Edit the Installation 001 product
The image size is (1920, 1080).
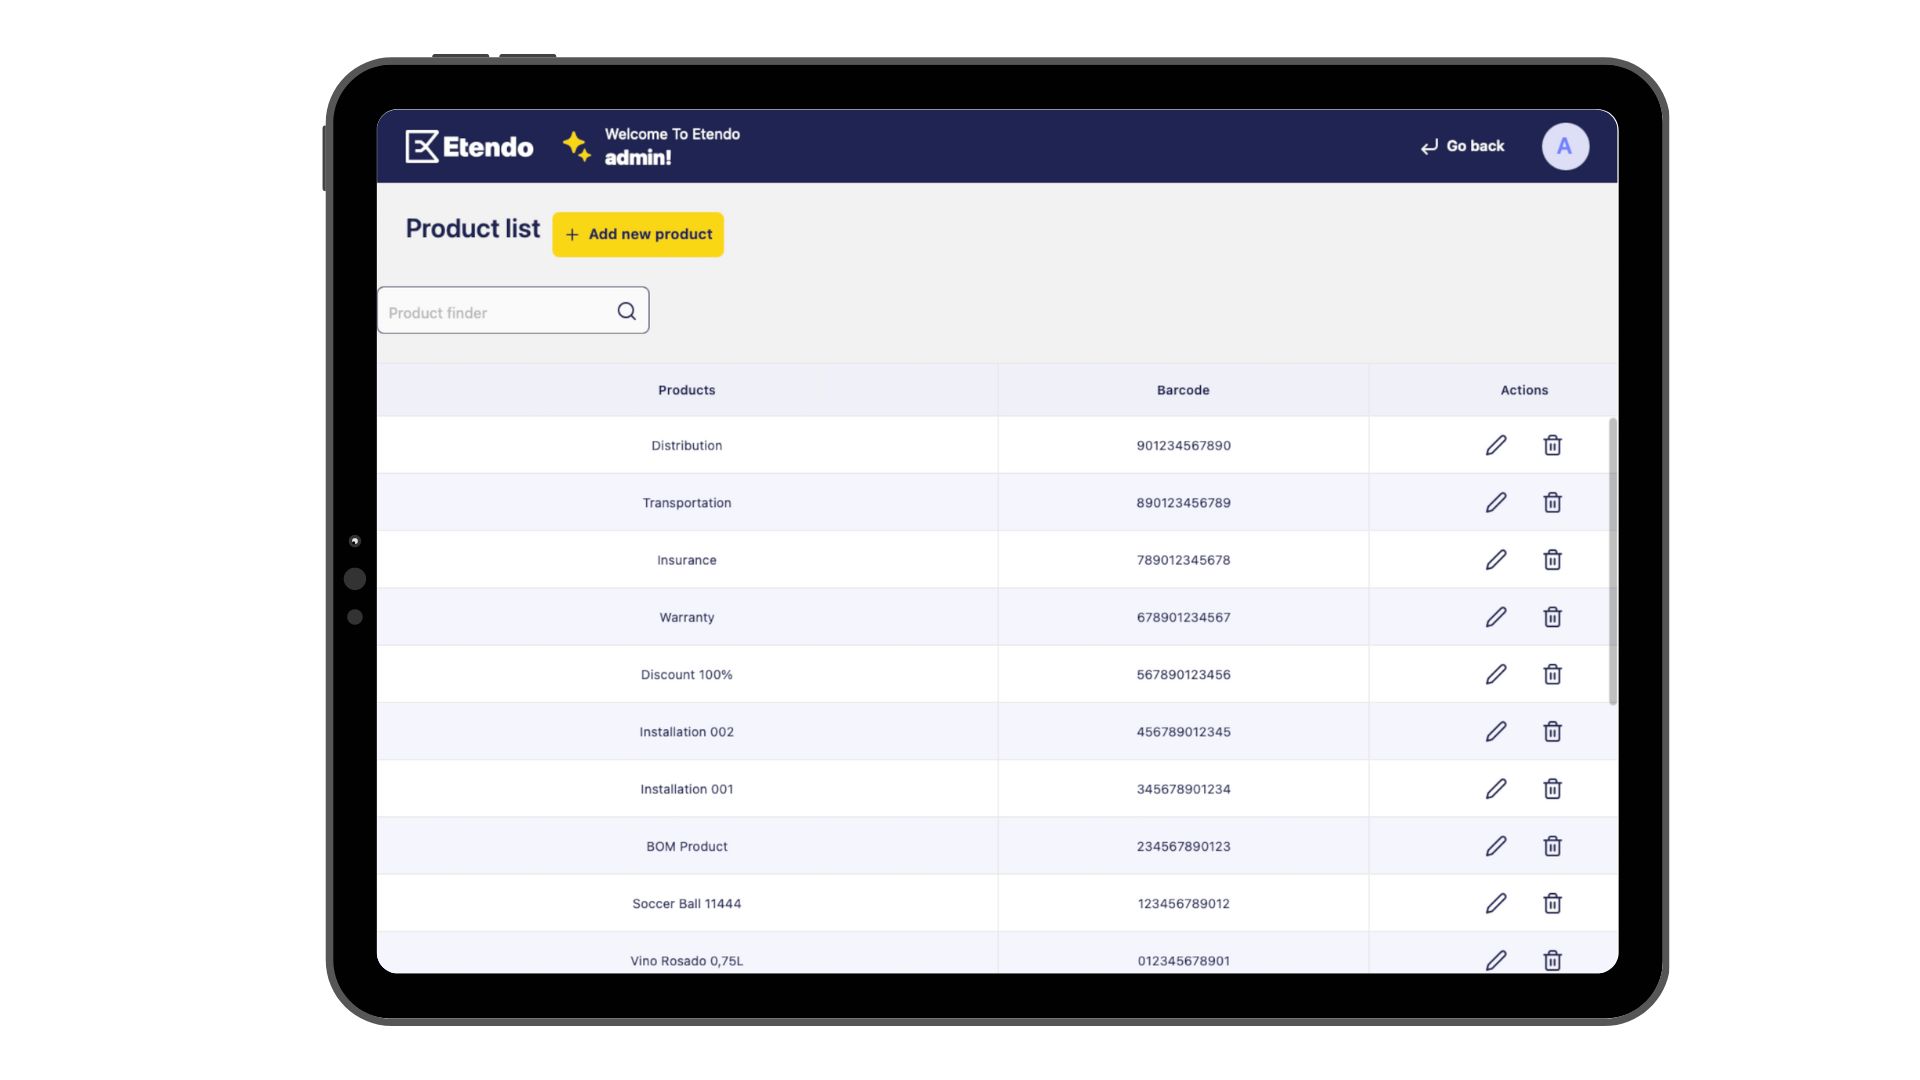tap(1496, 789)
